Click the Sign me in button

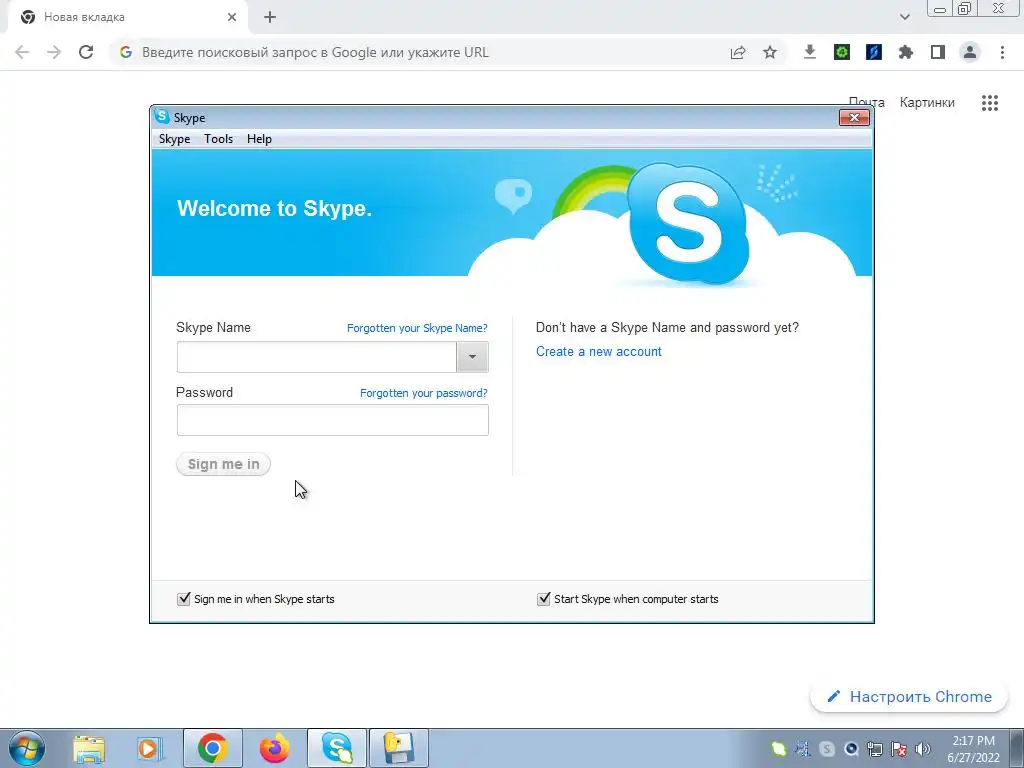223,464
